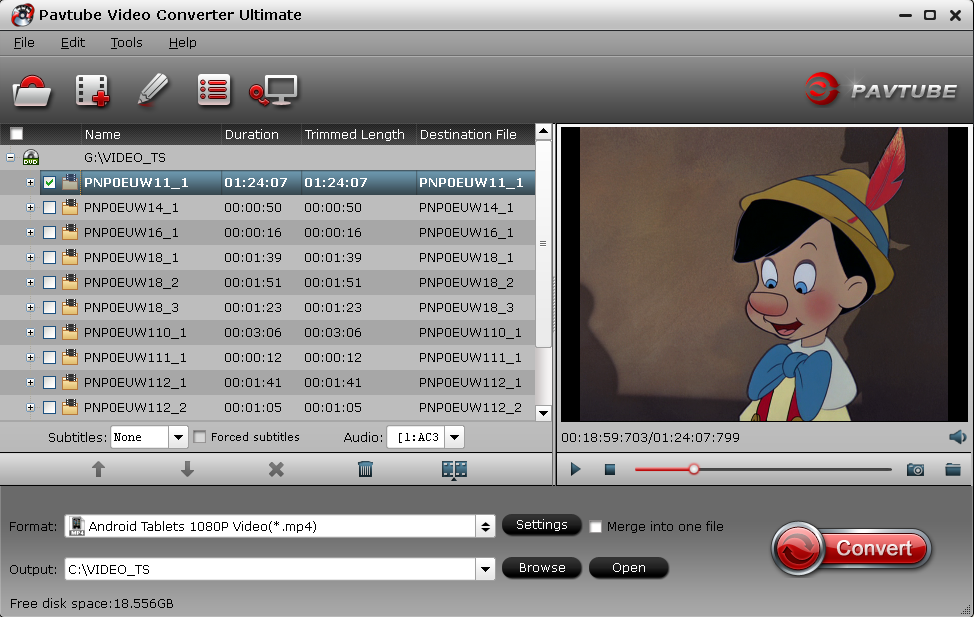Expand the PNP0EUW11_1 row
The image size is (974, 617).
(30, 183)
